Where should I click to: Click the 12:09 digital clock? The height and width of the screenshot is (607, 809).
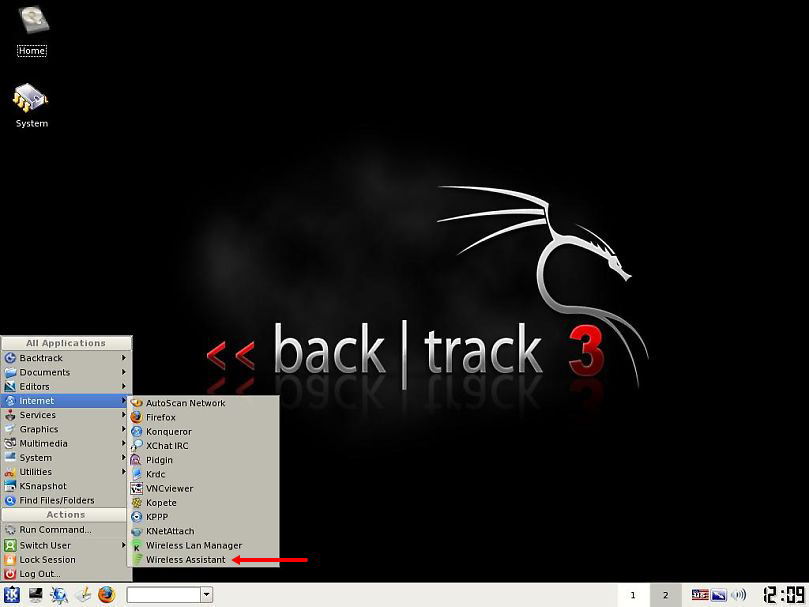click(x=784, y=595)
